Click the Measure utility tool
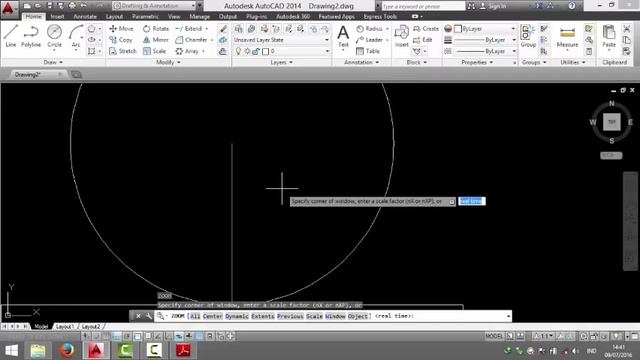Viewport: 640px width, 360px height. [x=567, y=37]
